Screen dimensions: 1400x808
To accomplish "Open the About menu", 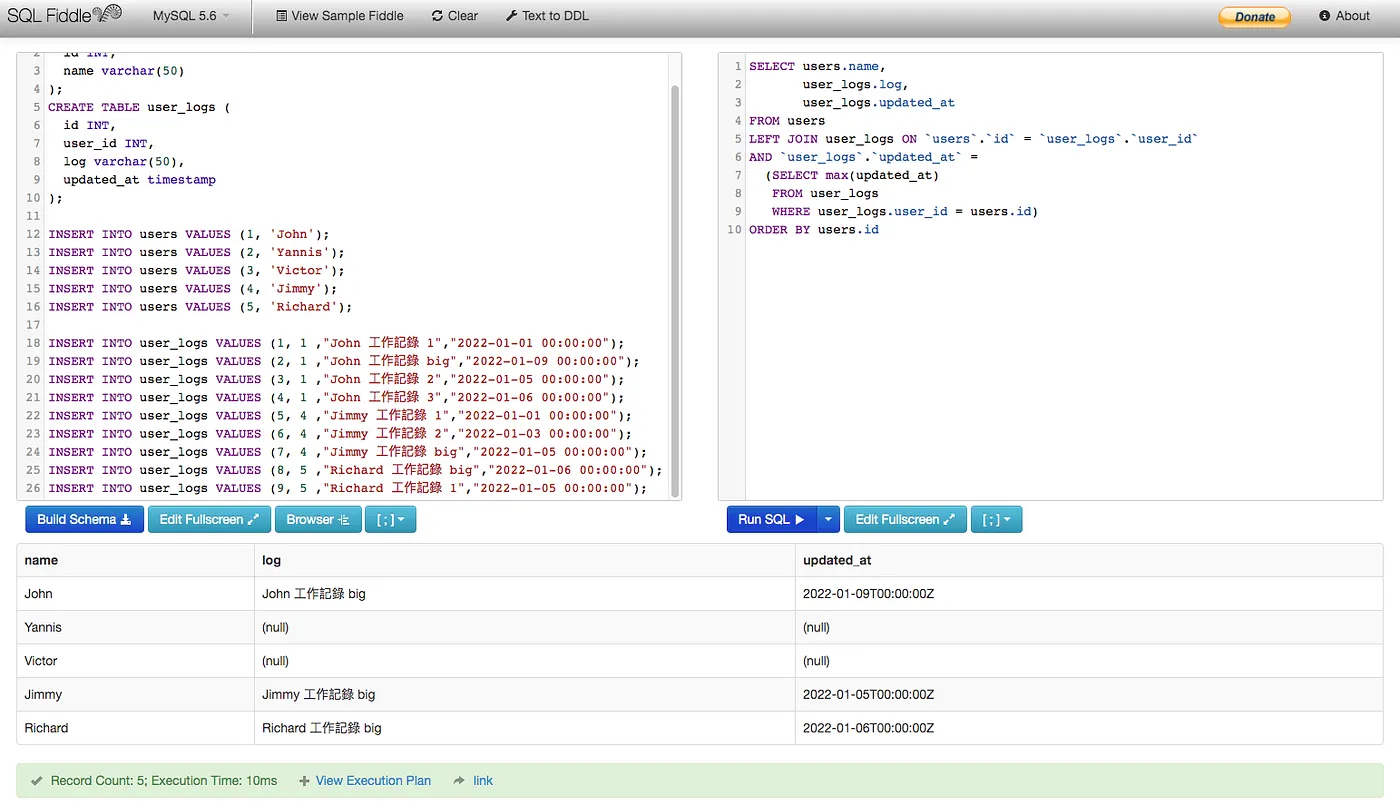I will point(1344,16).
